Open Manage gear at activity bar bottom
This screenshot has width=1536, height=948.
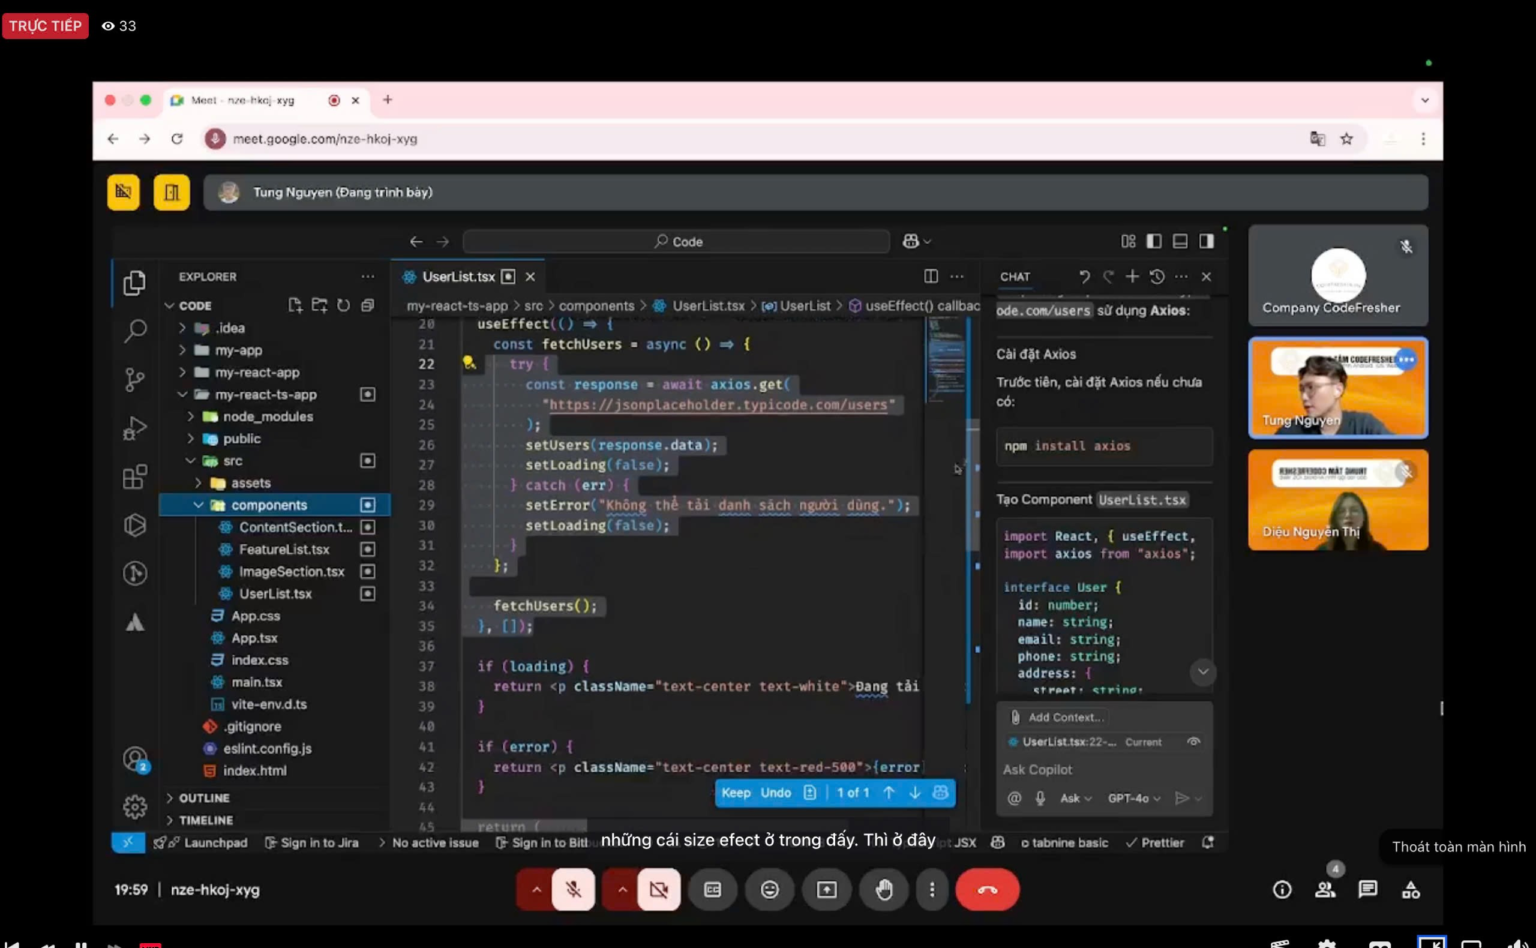[x=135, y=806]
